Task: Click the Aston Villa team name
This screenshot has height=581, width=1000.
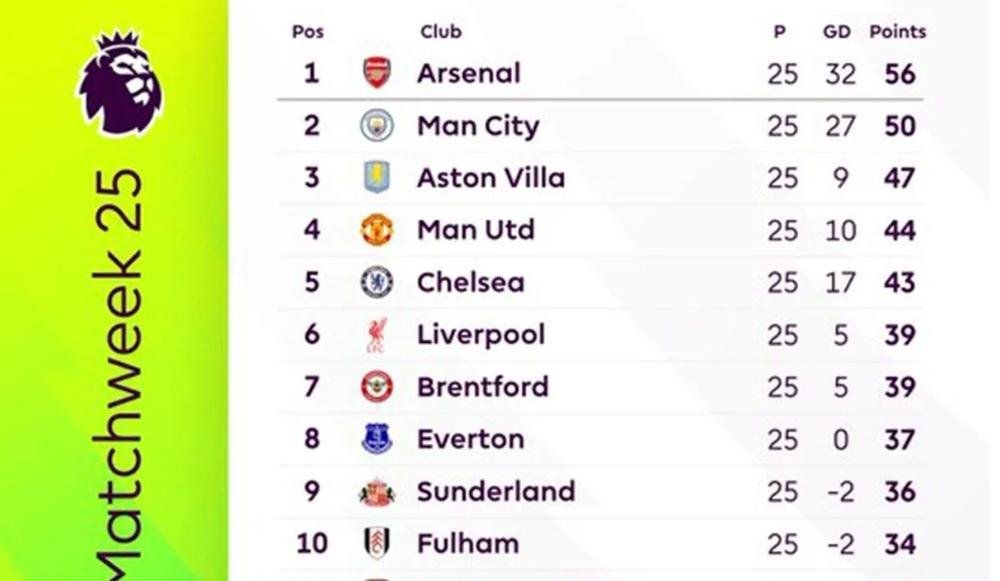Action: 490,178
